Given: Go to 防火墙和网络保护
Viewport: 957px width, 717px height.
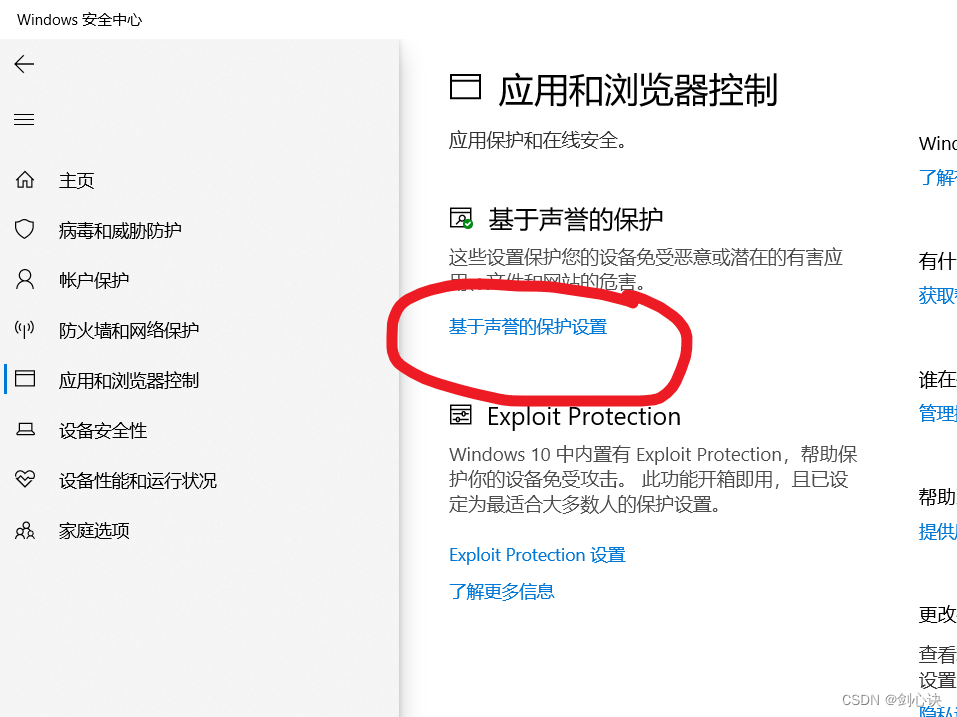Looking at the screenshot, I should coord(129,331).
